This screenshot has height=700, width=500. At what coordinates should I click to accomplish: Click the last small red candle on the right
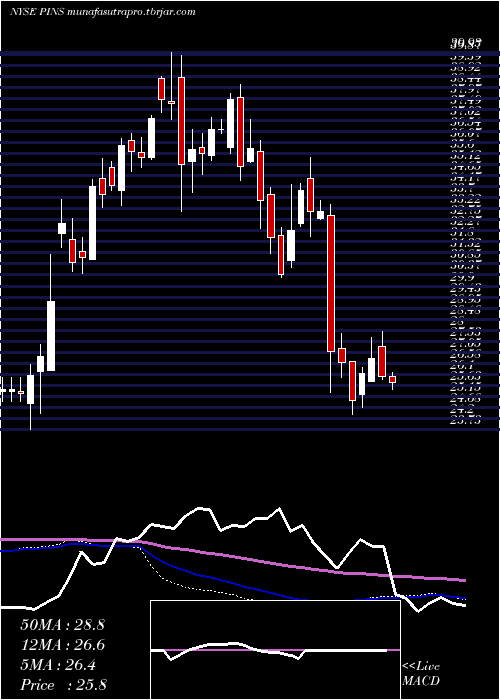(392, 379)
